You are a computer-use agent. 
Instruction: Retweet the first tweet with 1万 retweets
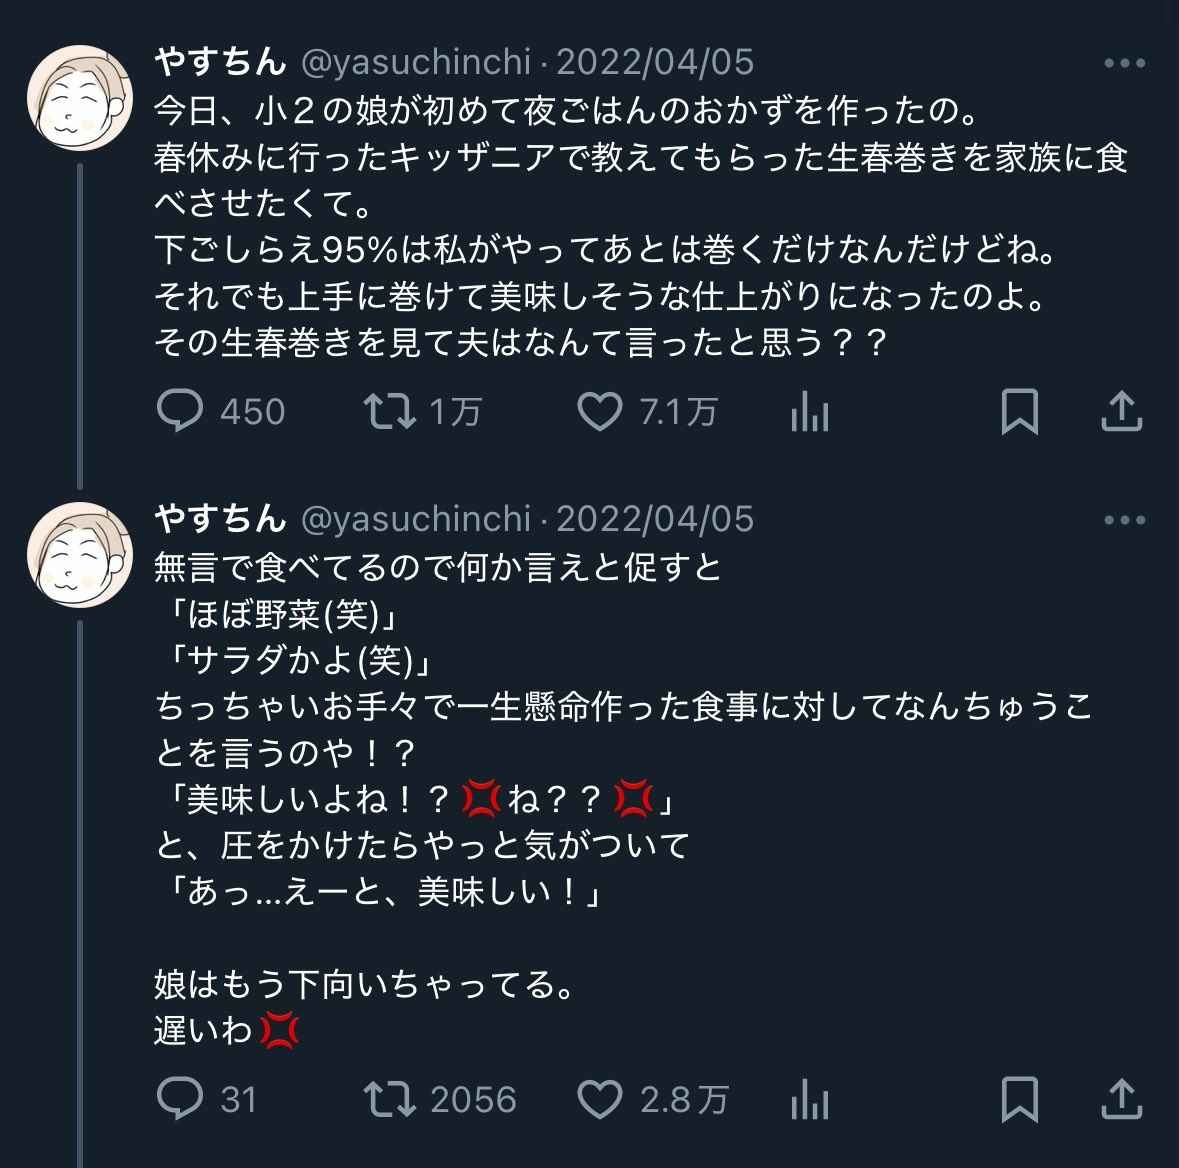click(x=391, y=412)
